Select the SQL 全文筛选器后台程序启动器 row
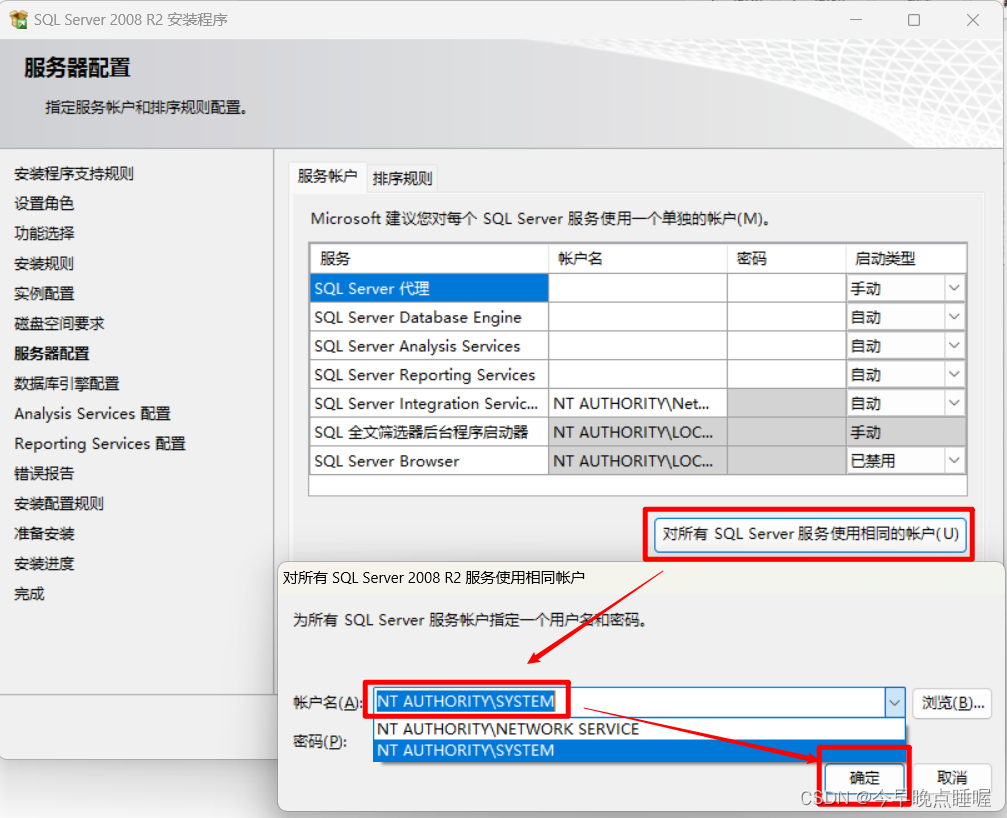1007x818 pixels. (429, 432)
